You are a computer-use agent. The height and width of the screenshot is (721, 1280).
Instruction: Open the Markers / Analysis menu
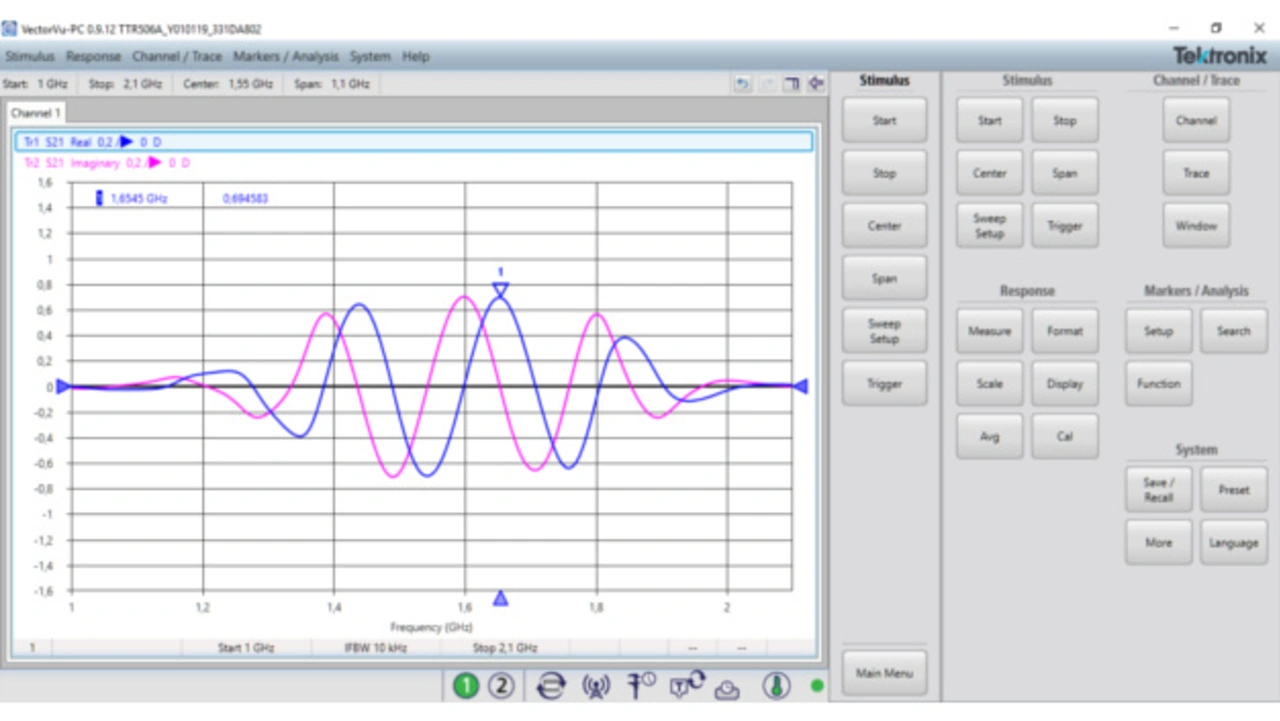tap(286, 57)
